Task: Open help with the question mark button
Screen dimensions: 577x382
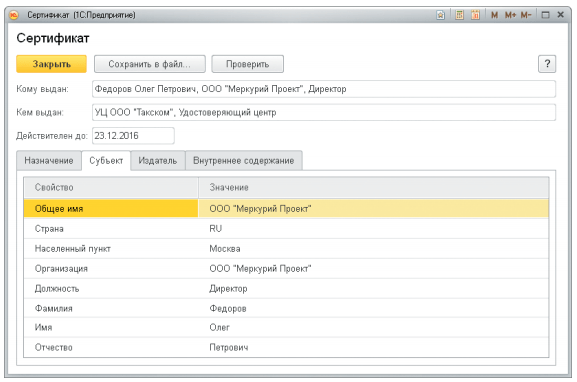Action: 547,64
